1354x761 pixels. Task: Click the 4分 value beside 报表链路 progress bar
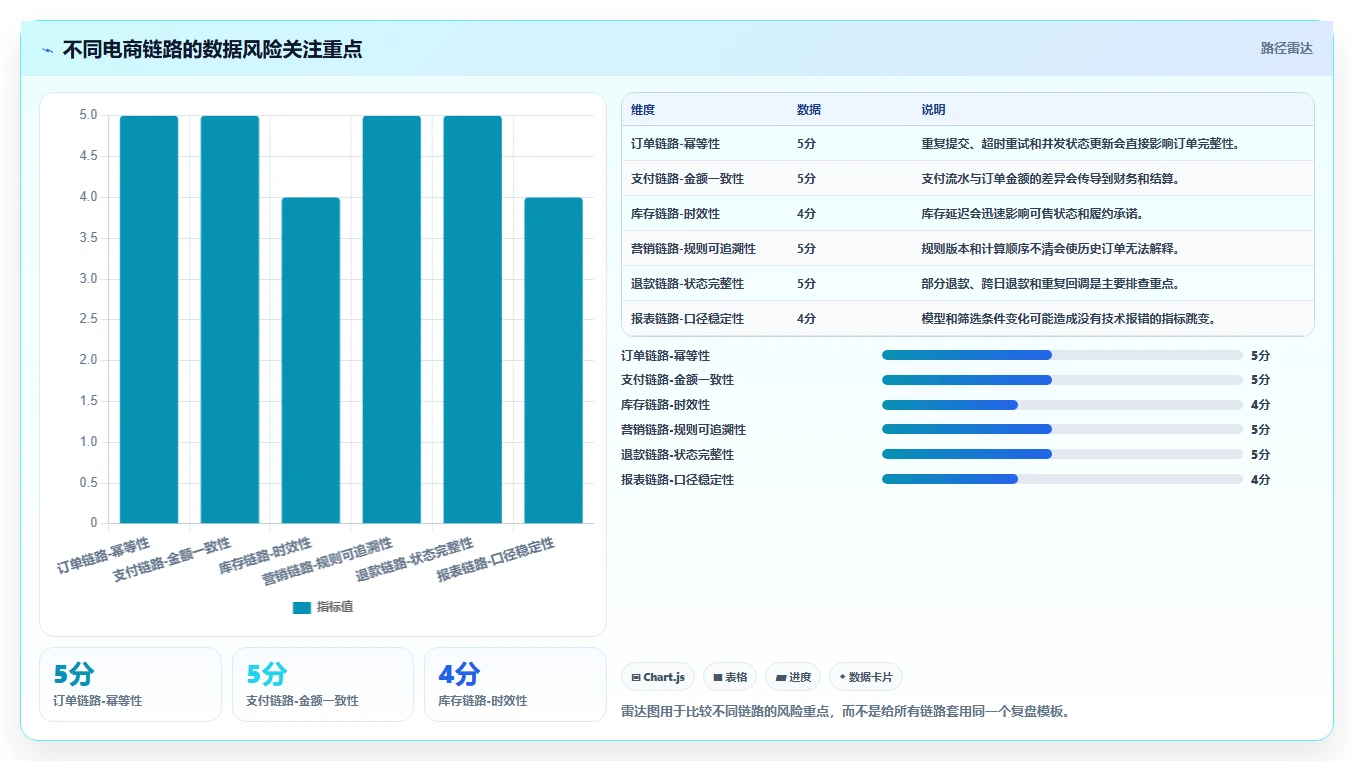[1260, 480]
